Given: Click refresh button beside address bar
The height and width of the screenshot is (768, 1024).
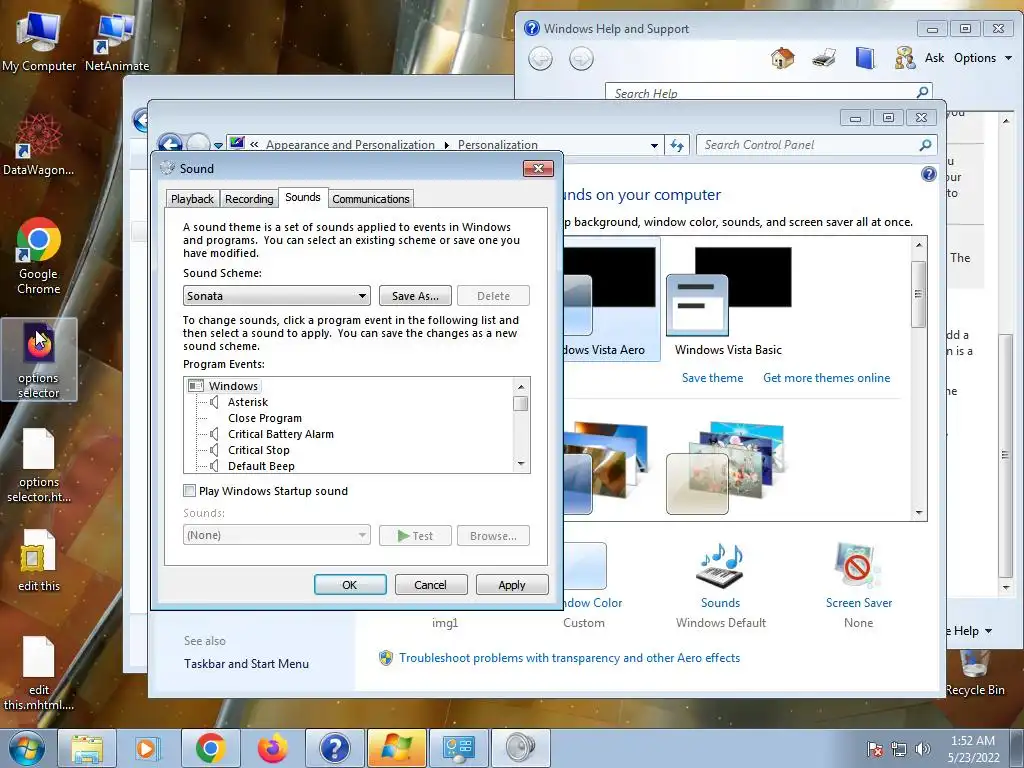Looking at the screenshot, I should point(677,145).
